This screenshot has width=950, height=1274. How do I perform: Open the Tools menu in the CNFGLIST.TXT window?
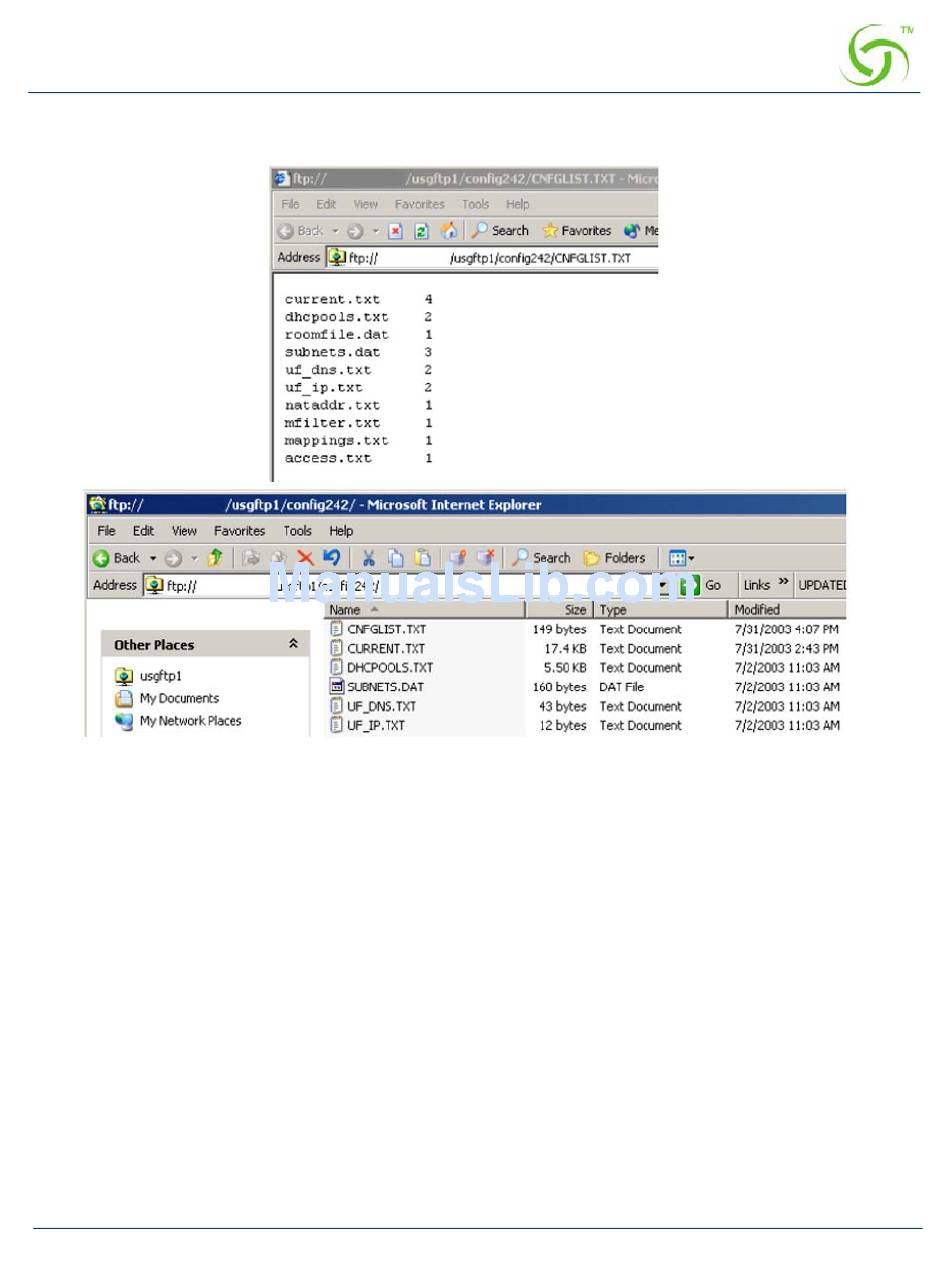[x=475, y=204]
